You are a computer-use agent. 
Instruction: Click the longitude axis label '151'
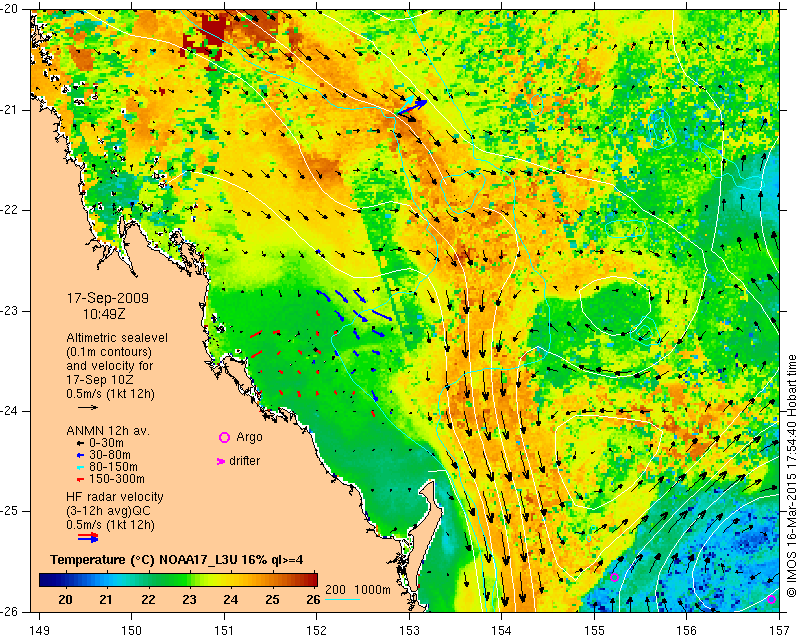tap(224, 631)
